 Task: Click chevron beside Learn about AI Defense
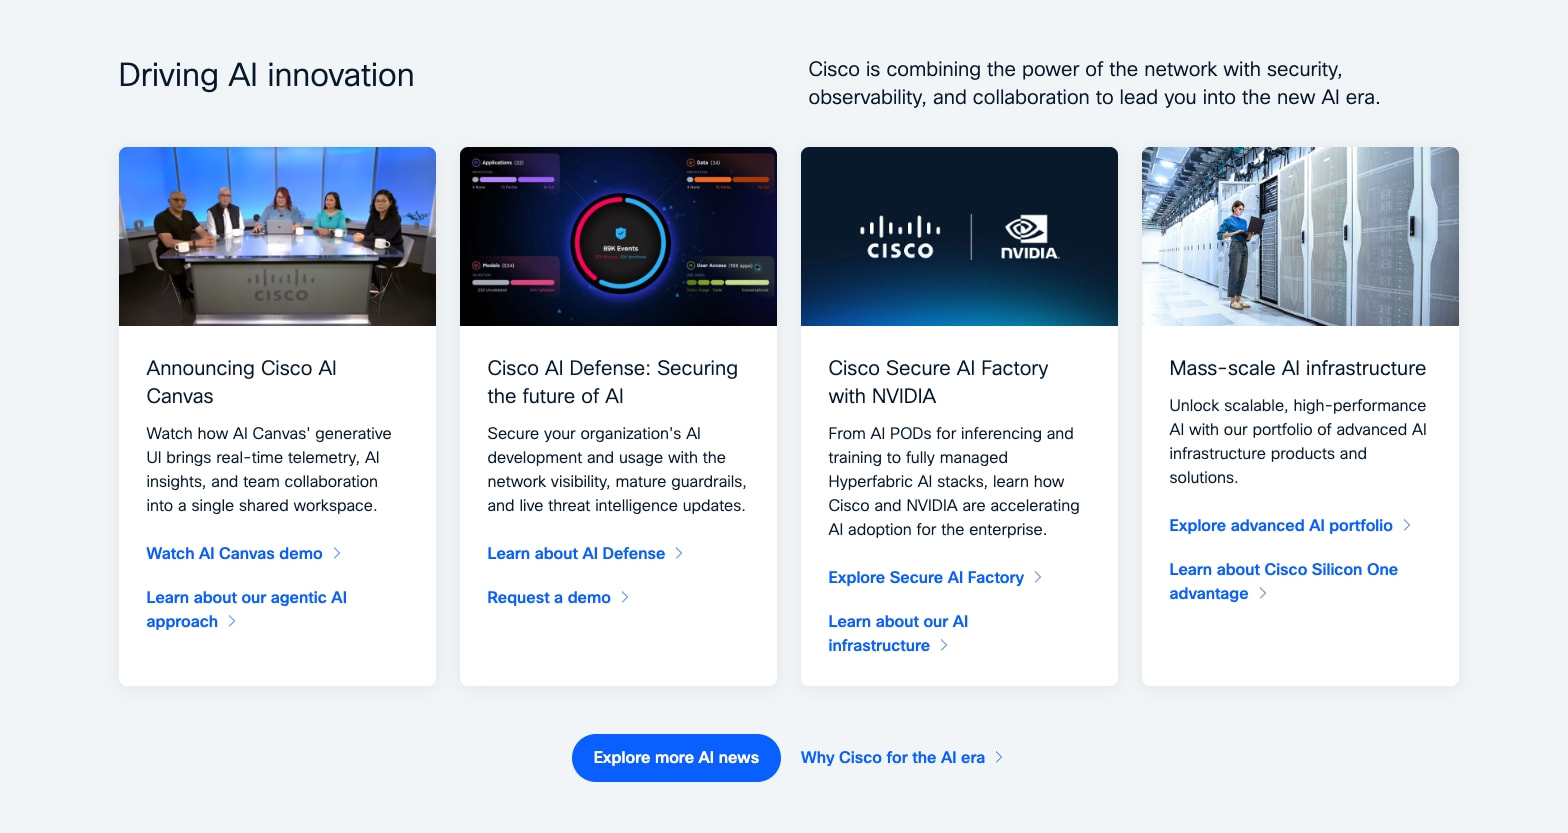pos(679,553)
